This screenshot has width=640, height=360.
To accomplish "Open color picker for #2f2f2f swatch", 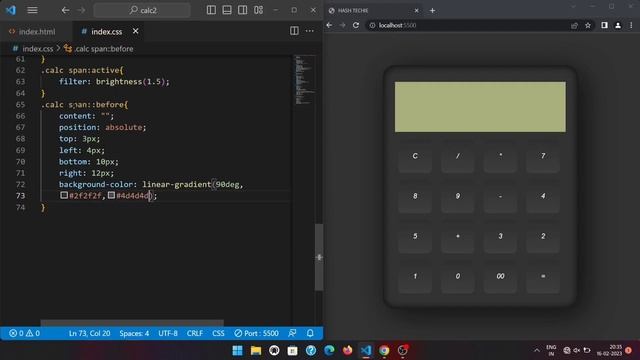I will 64,195.
